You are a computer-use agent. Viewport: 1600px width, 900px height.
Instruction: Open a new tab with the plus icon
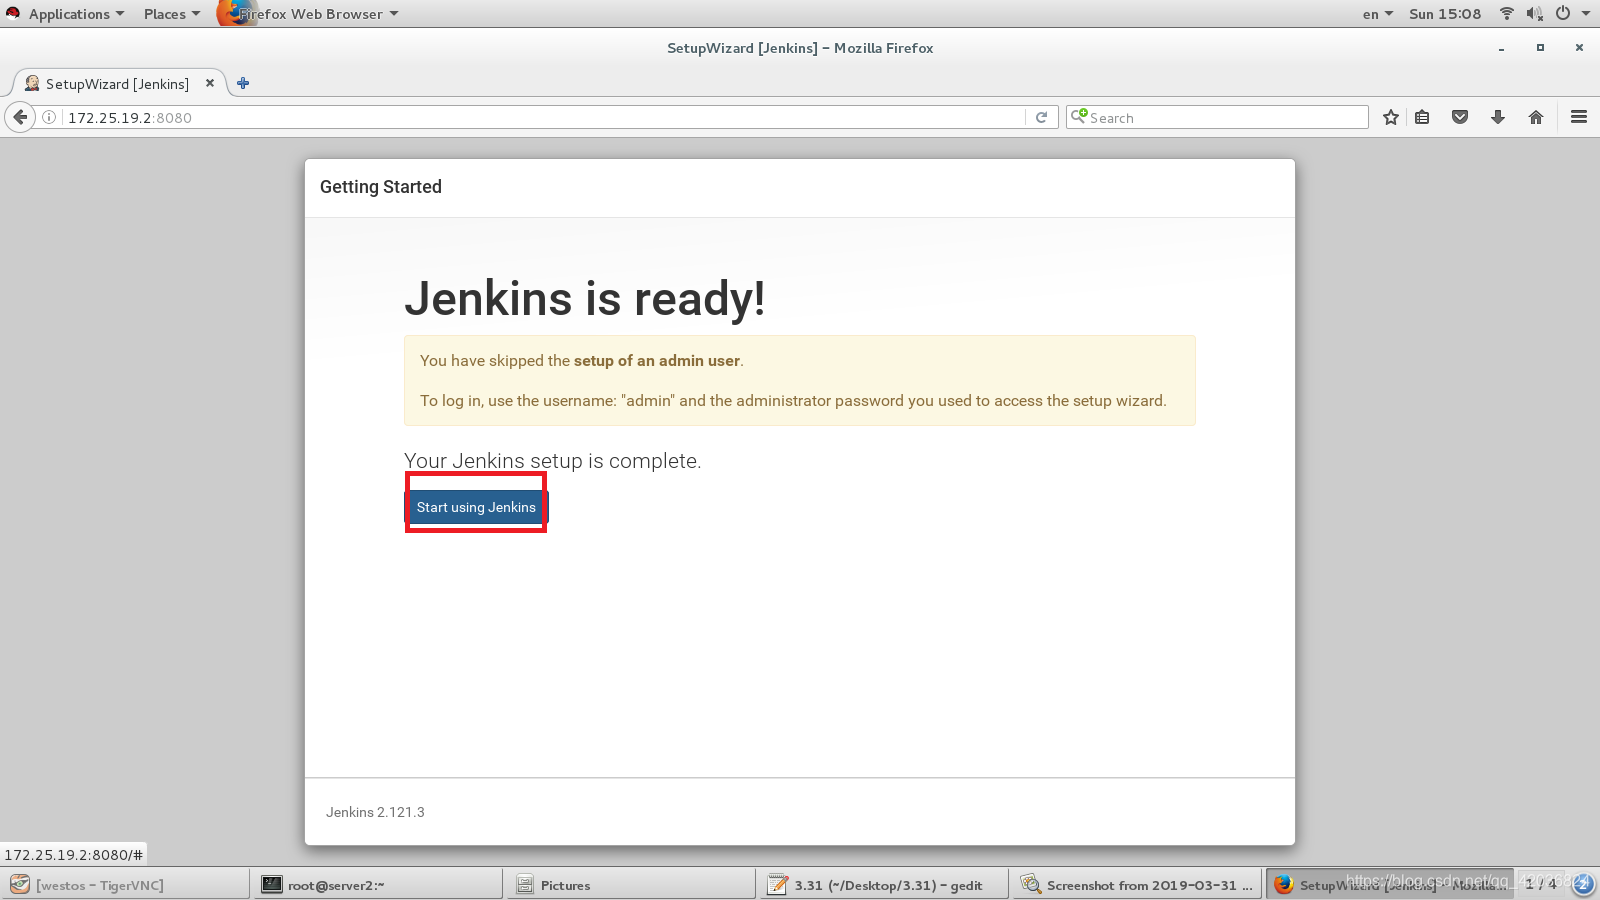click(x=243, y=83)
